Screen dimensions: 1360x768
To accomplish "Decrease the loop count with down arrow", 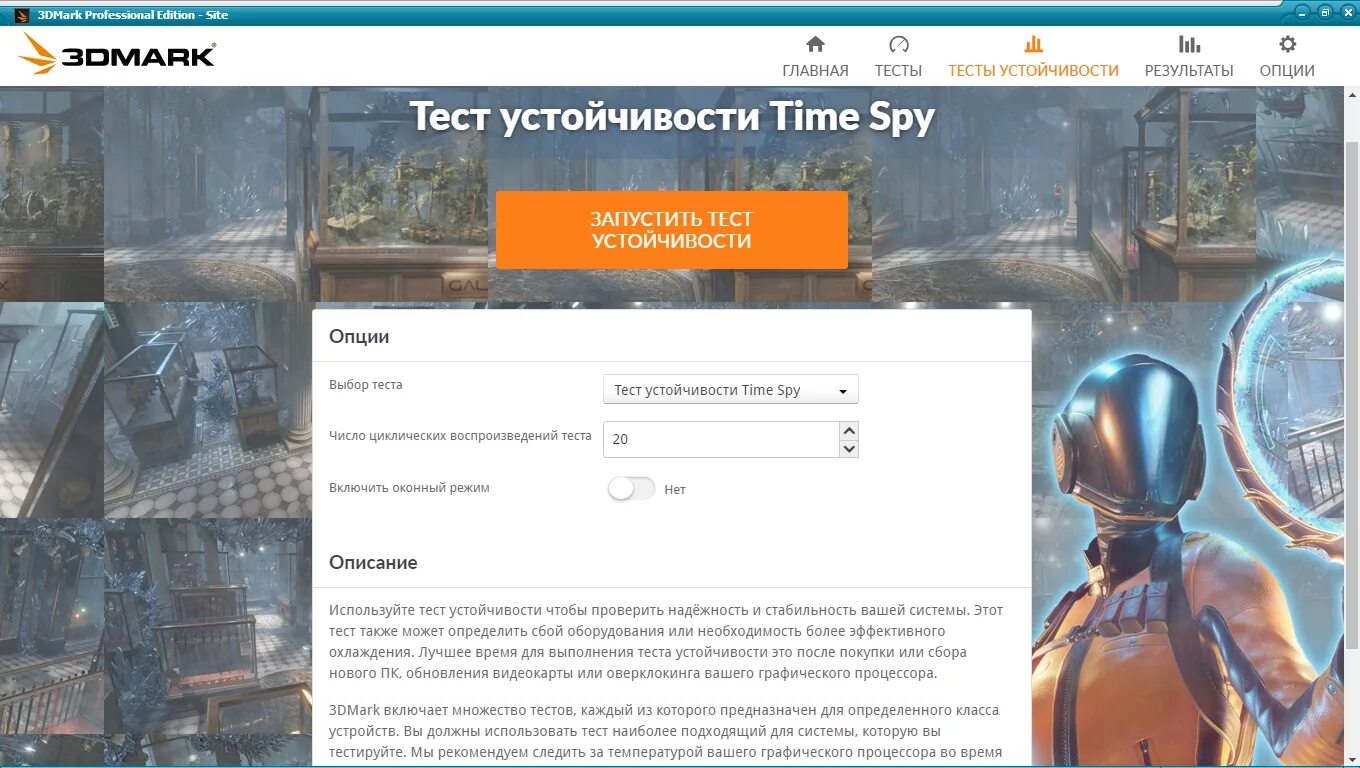I will 849,449.
